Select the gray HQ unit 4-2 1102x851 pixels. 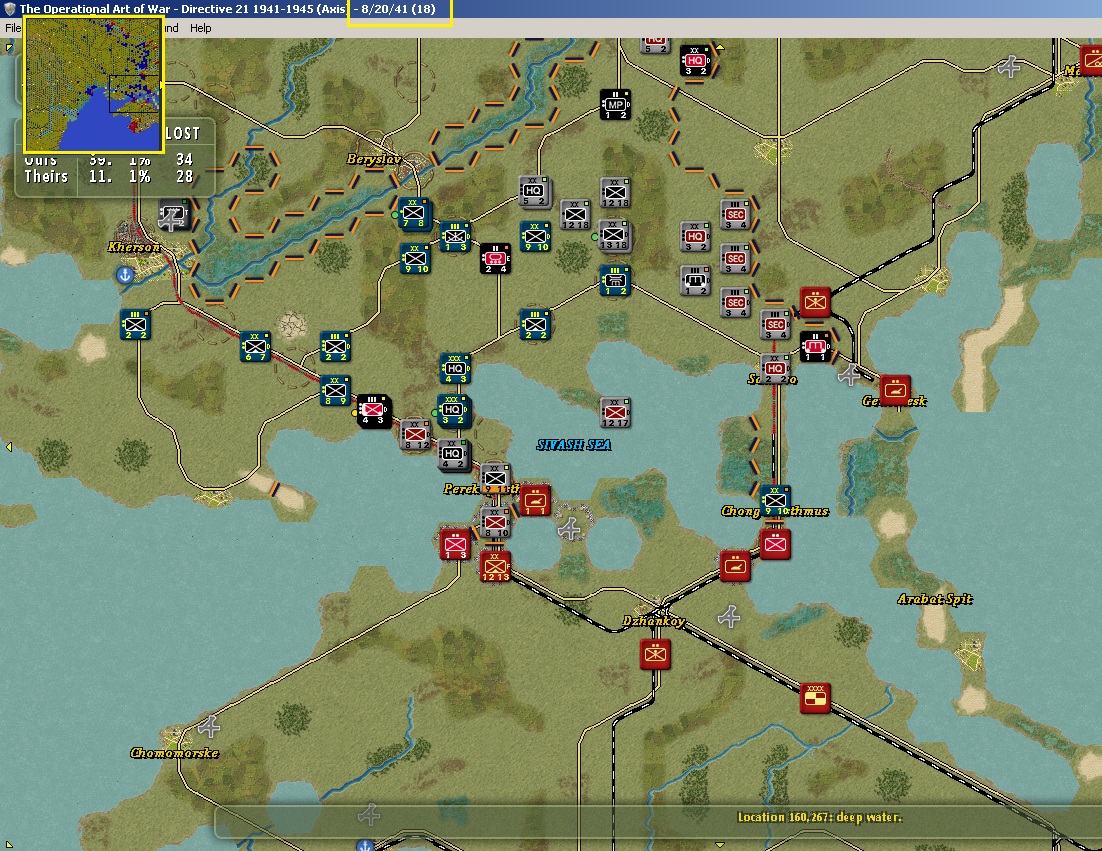coord(453,455)
